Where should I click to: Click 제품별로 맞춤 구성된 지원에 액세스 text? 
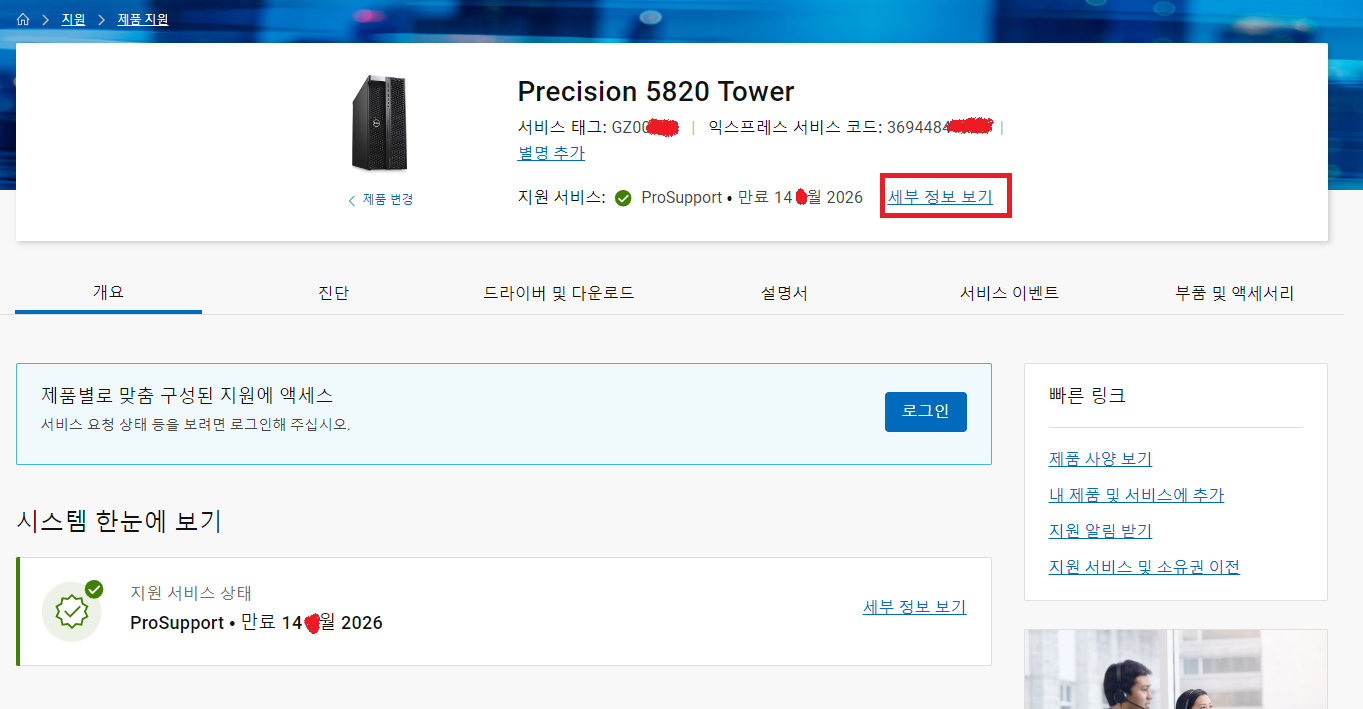187,396
